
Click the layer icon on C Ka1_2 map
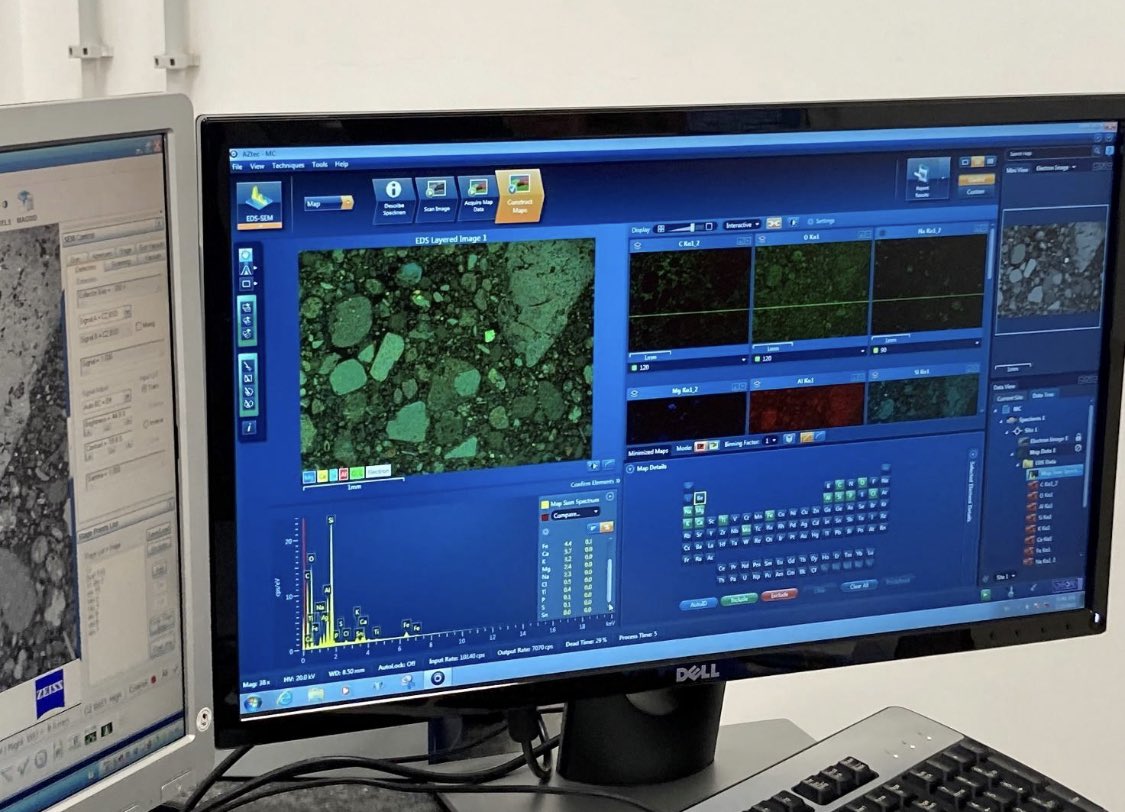click(636, 246)
